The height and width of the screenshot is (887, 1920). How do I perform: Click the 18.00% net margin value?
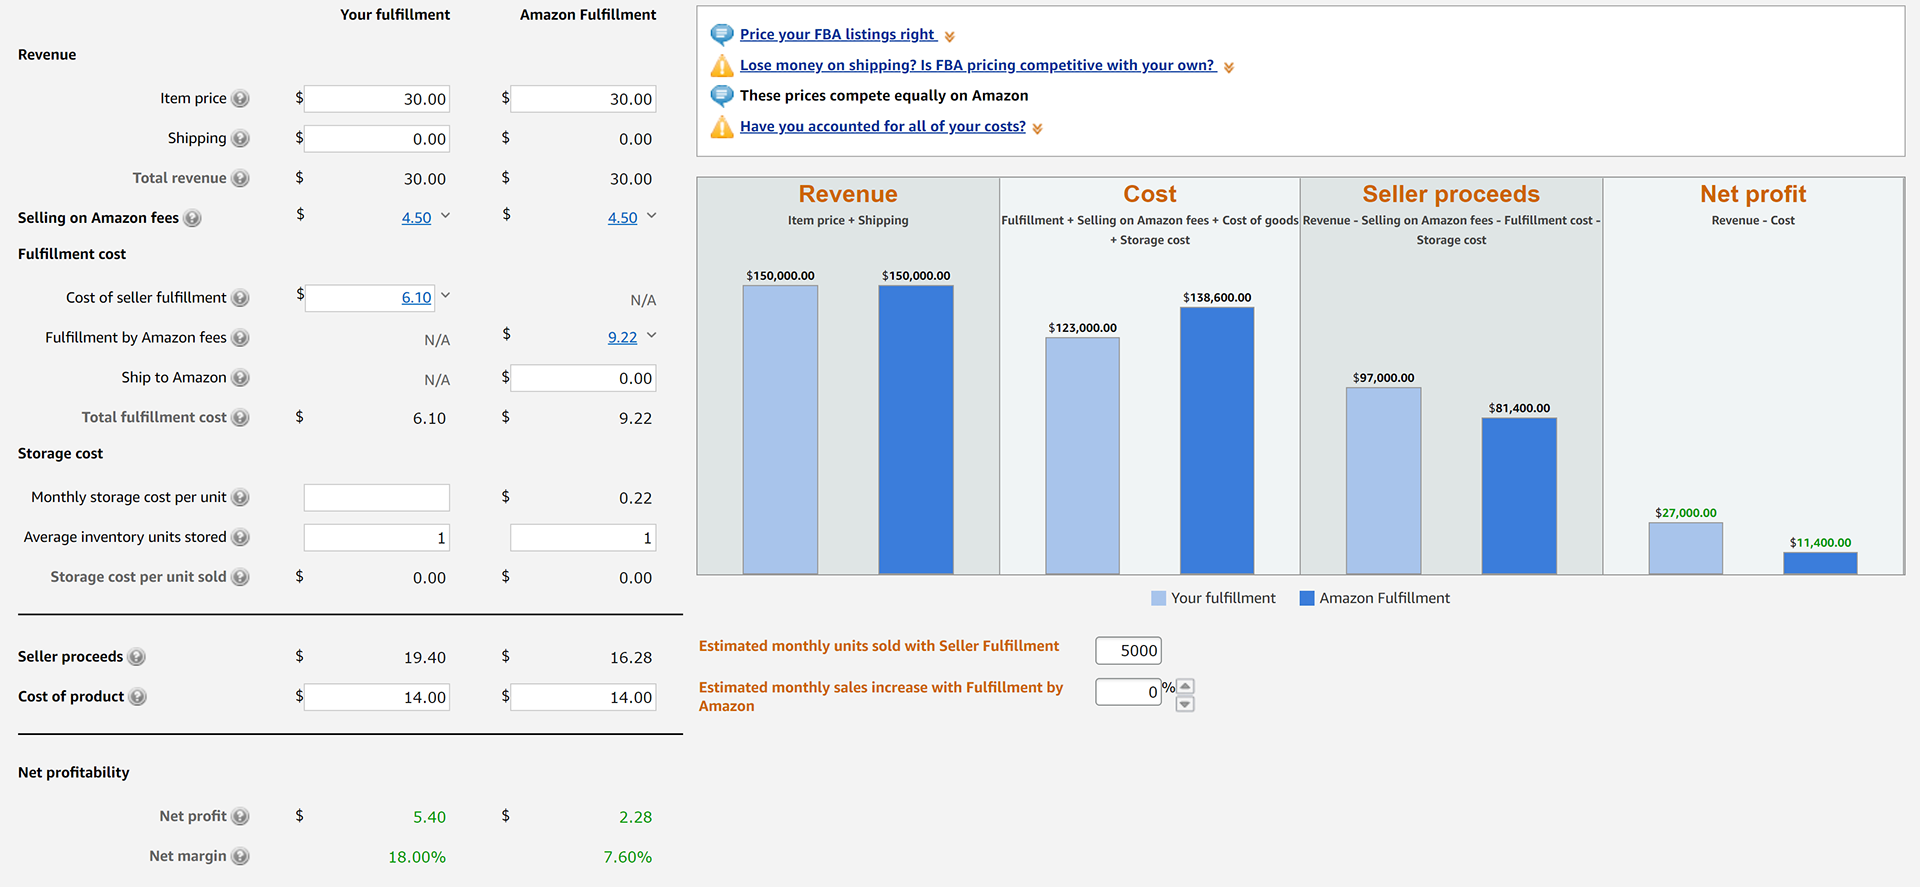[417, 857]
